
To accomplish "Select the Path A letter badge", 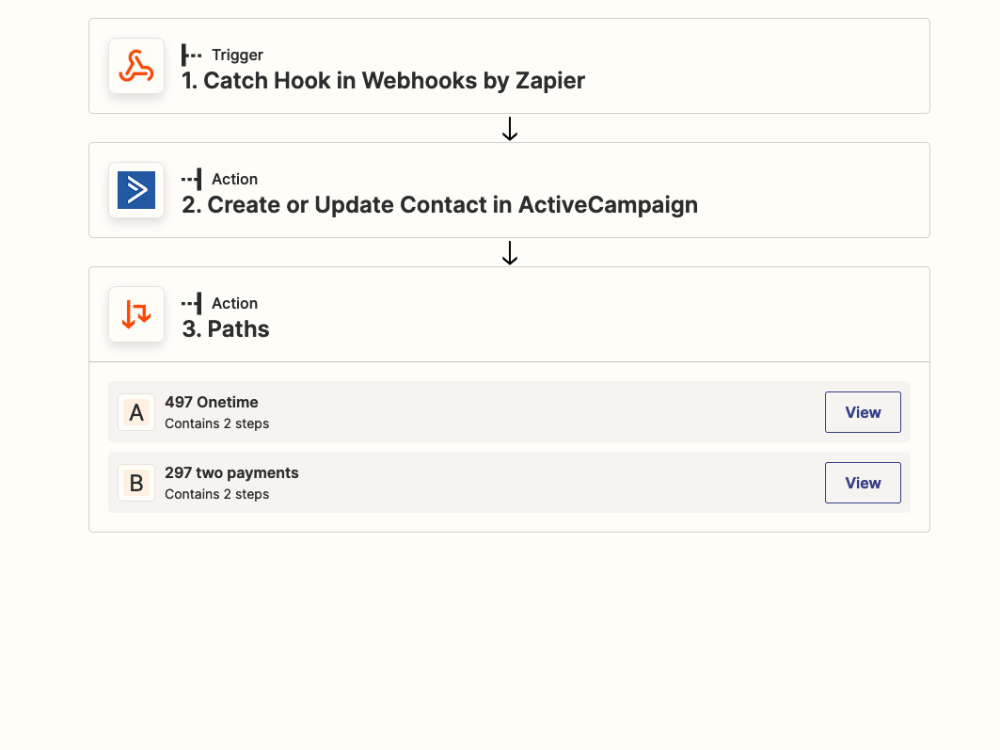I will (x=136, y=412).
